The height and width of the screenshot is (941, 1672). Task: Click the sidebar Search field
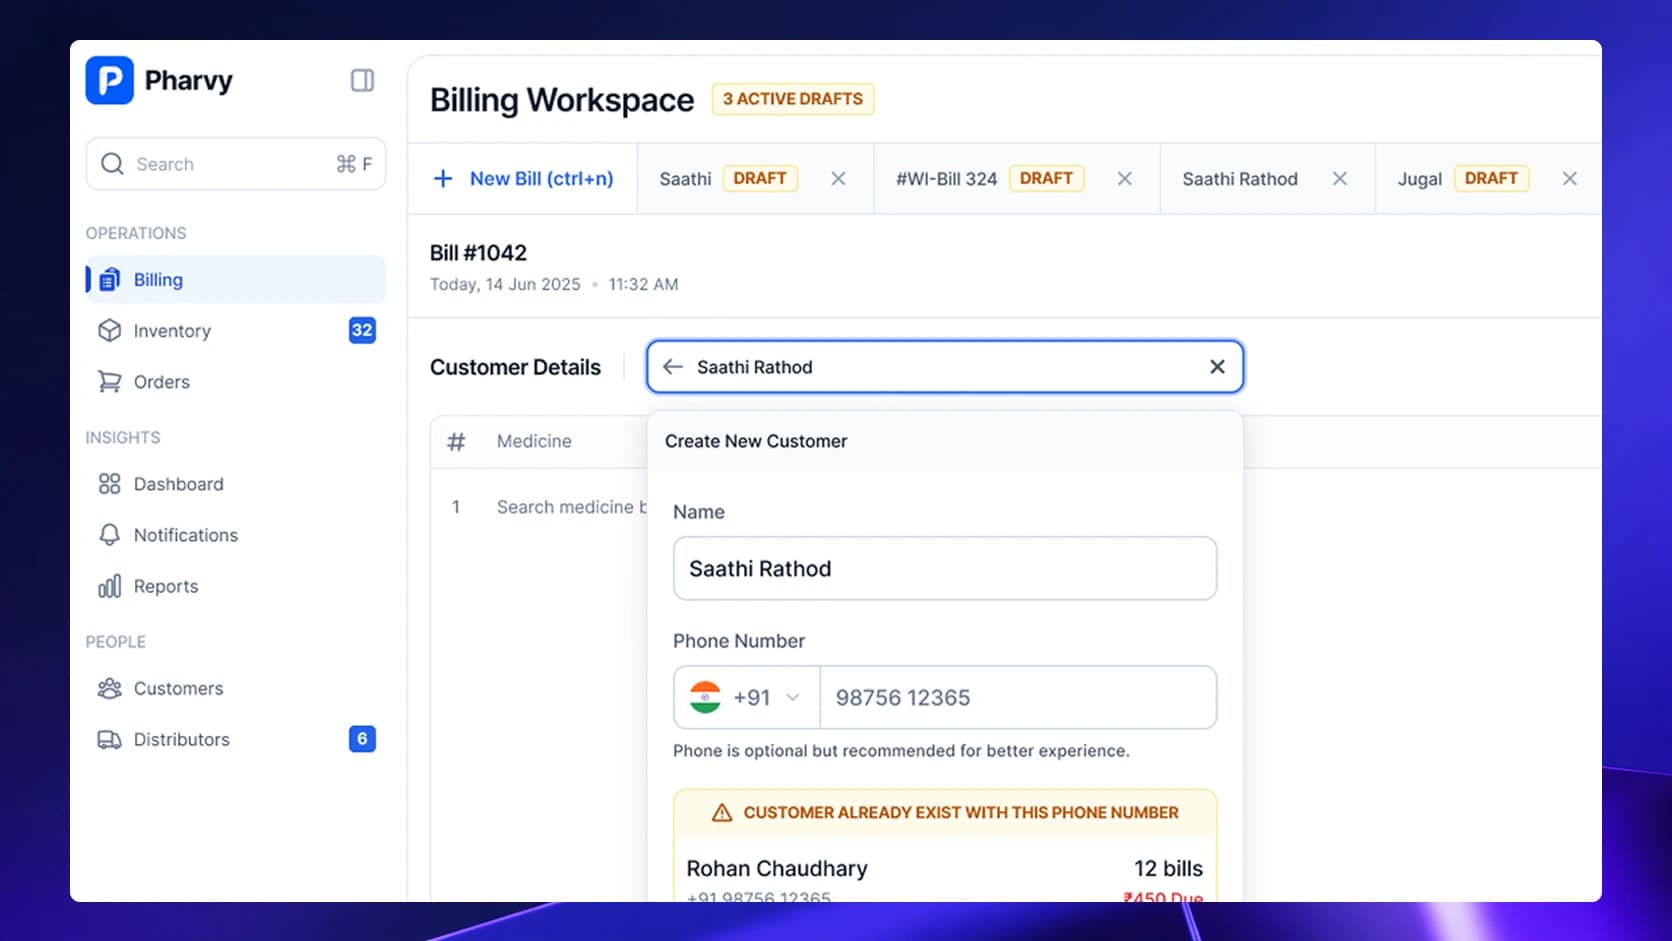236,164
